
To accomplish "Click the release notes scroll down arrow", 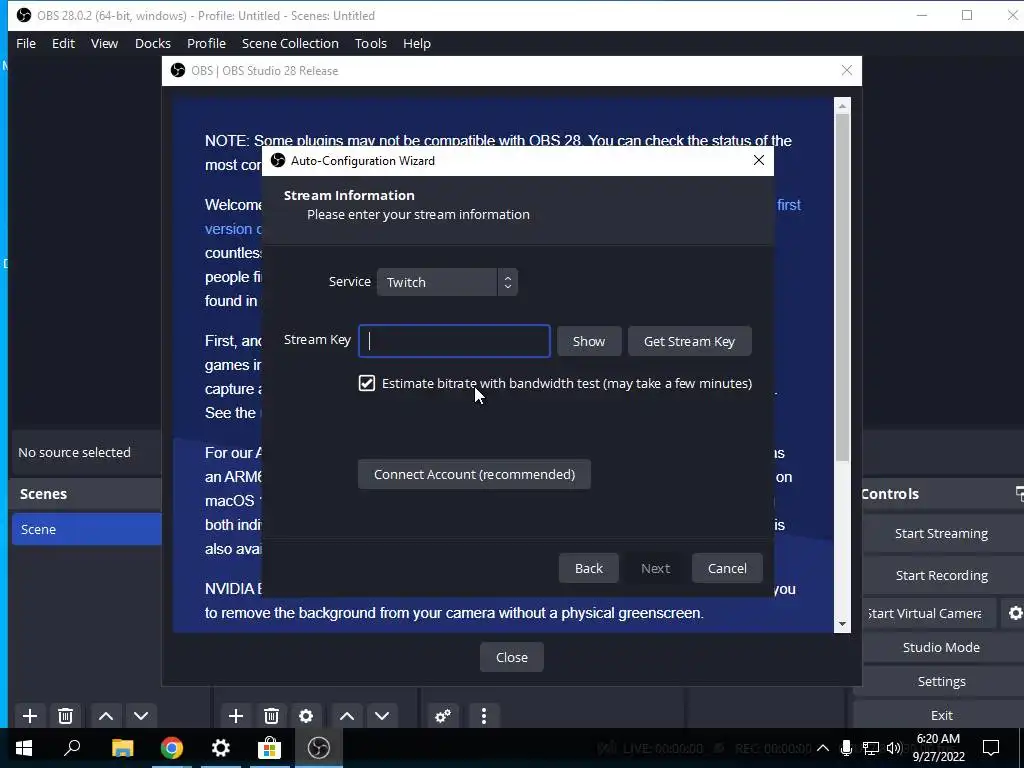I will point(842,624).
